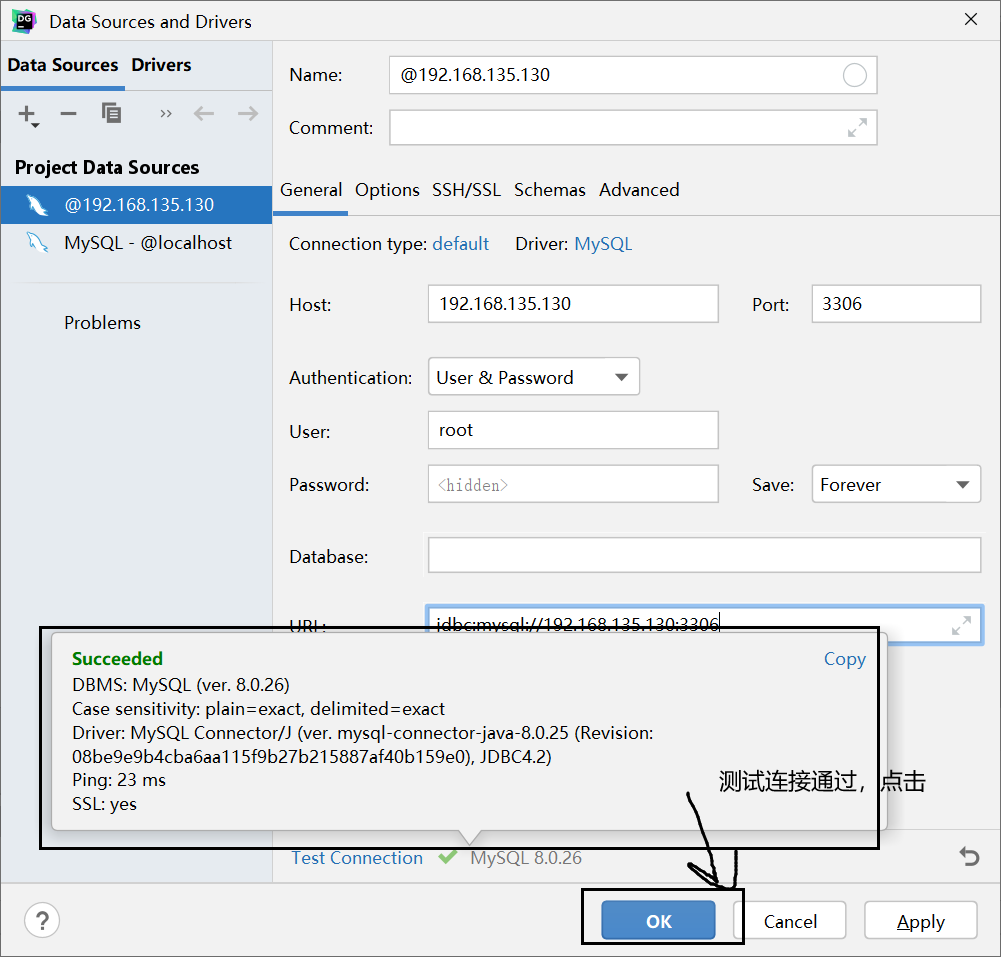Close the Data Sources and Drivers dialog
Image resolution: width=1001 pixels, height=957 pixels.
[x=970, y=19]
